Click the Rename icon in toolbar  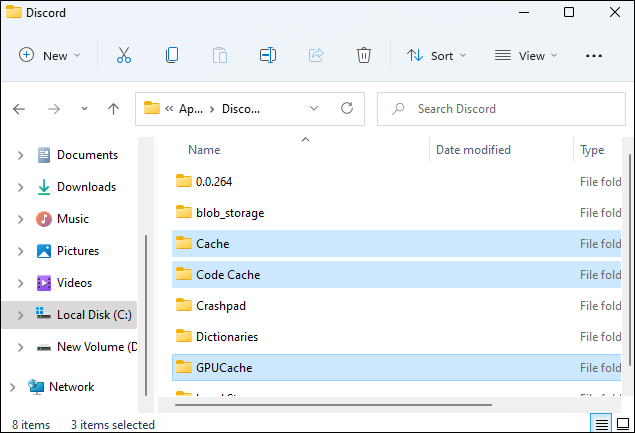(x=268, y=56)
